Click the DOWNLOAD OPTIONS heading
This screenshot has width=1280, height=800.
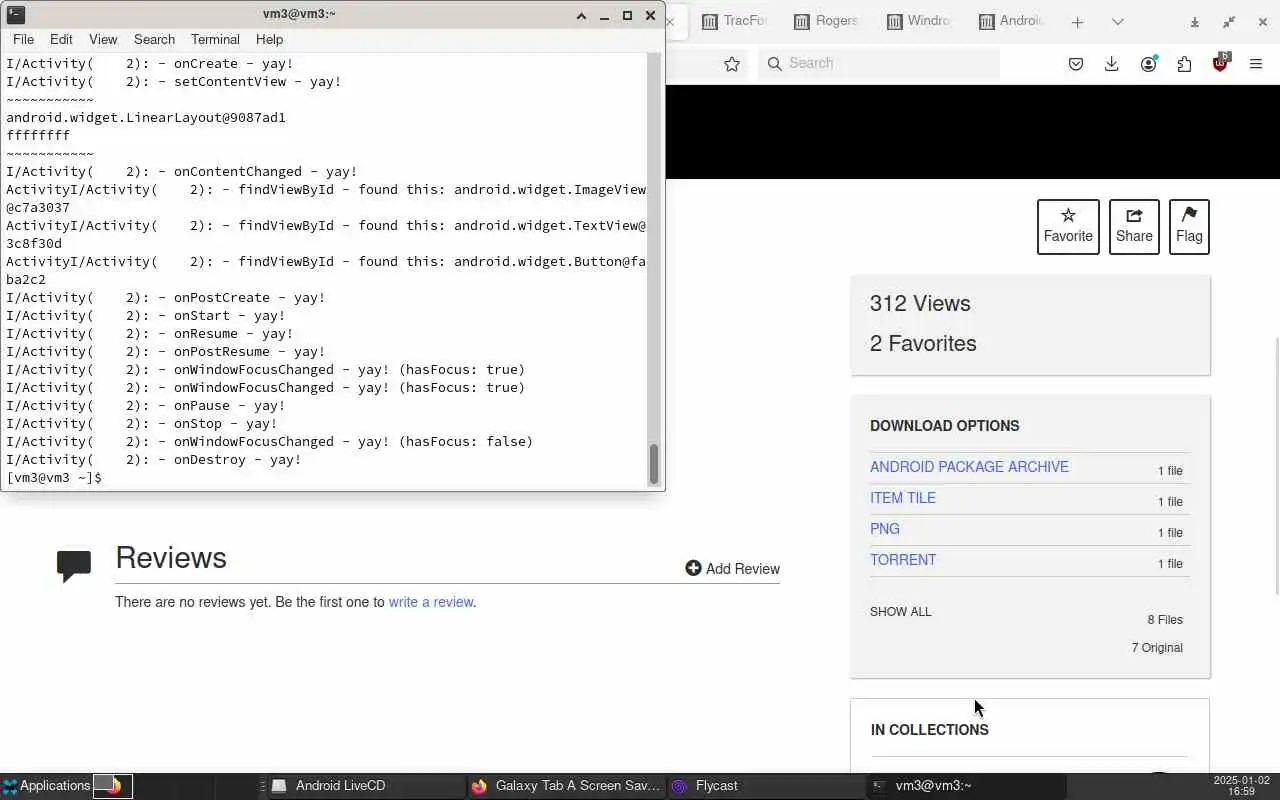[945, 426]
